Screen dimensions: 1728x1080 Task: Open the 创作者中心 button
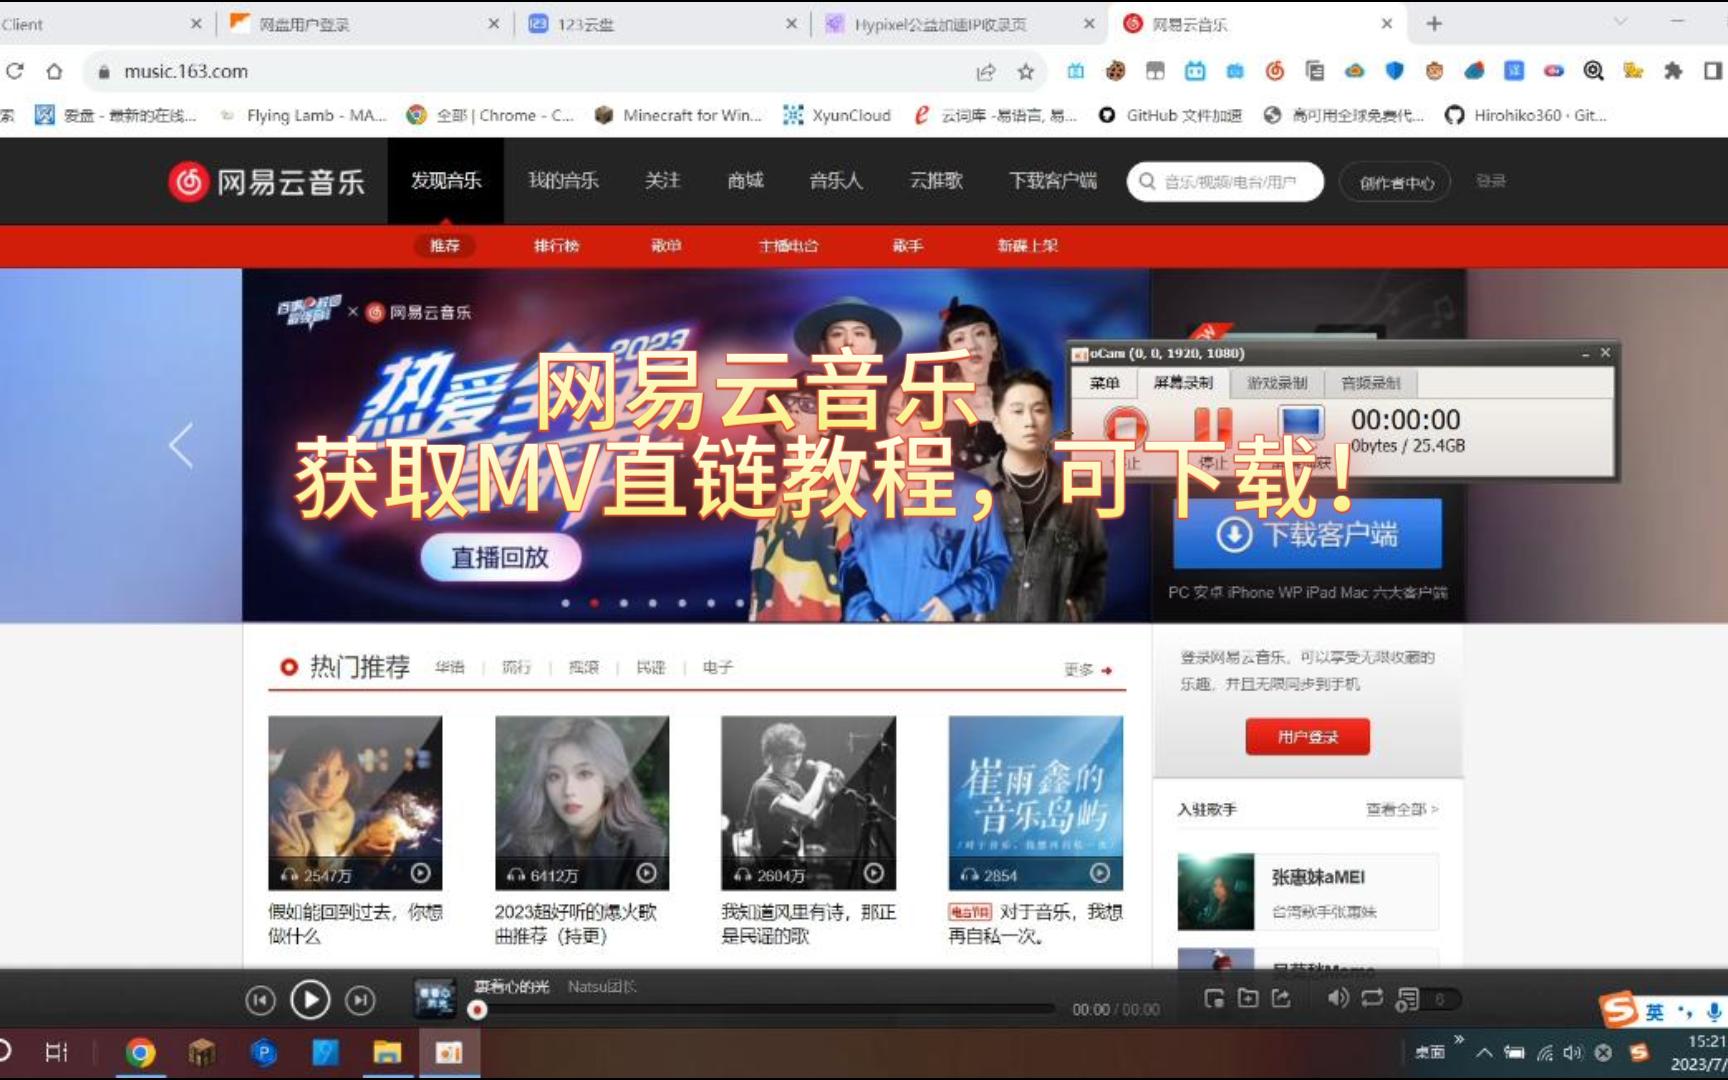1396,182
